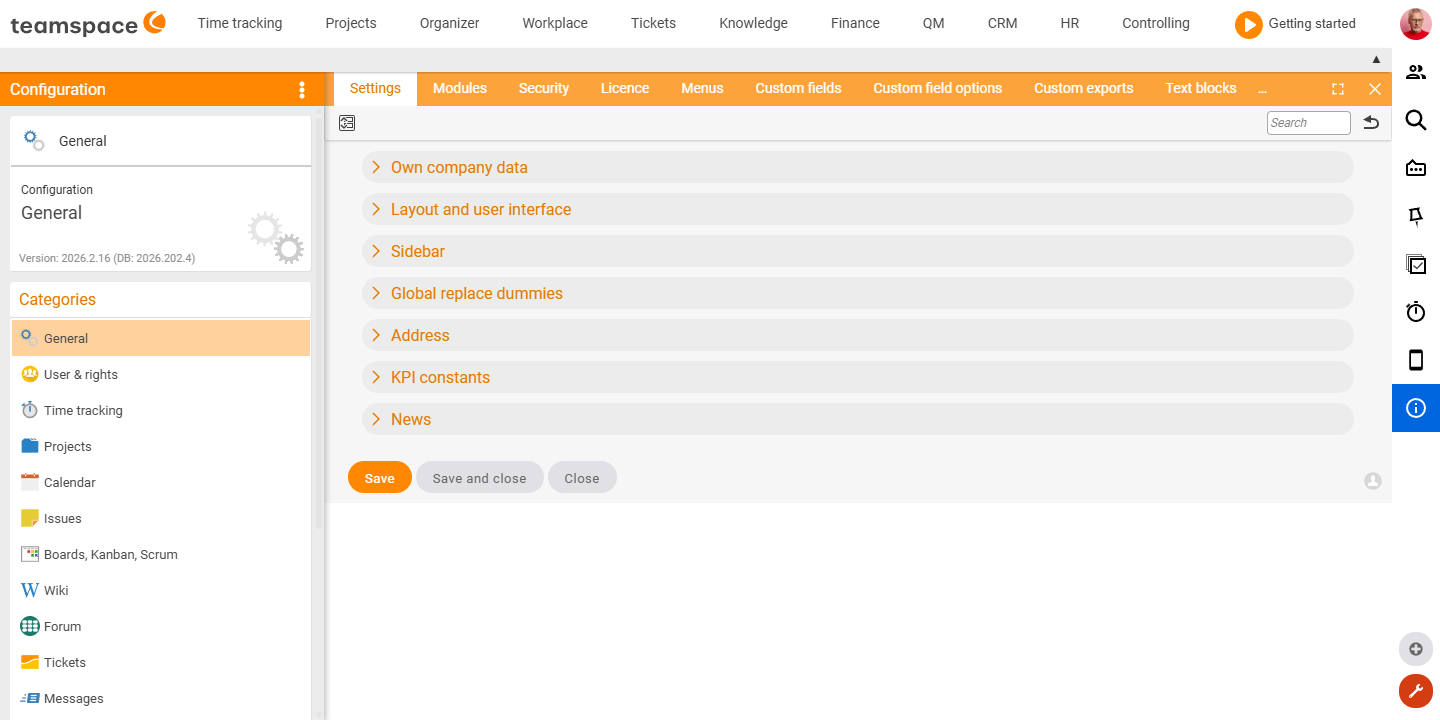The height and width of the screenshot is (720, 1440).
Task: Select the Tickets category
Action: 161,662
